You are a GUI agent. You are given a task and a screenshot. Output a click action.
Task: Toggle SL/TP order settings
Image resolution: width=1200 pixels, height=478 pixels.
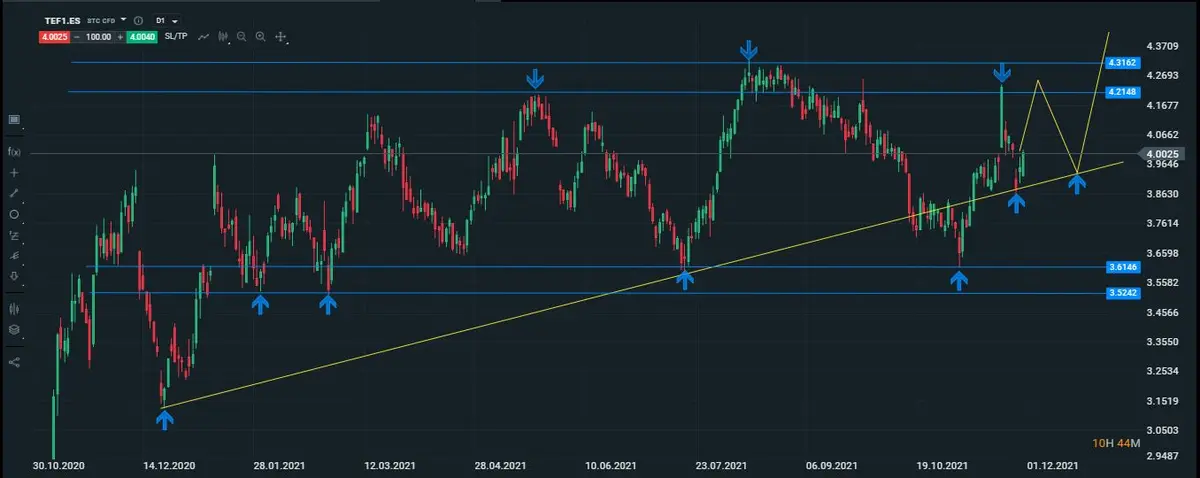coord(178,37)
